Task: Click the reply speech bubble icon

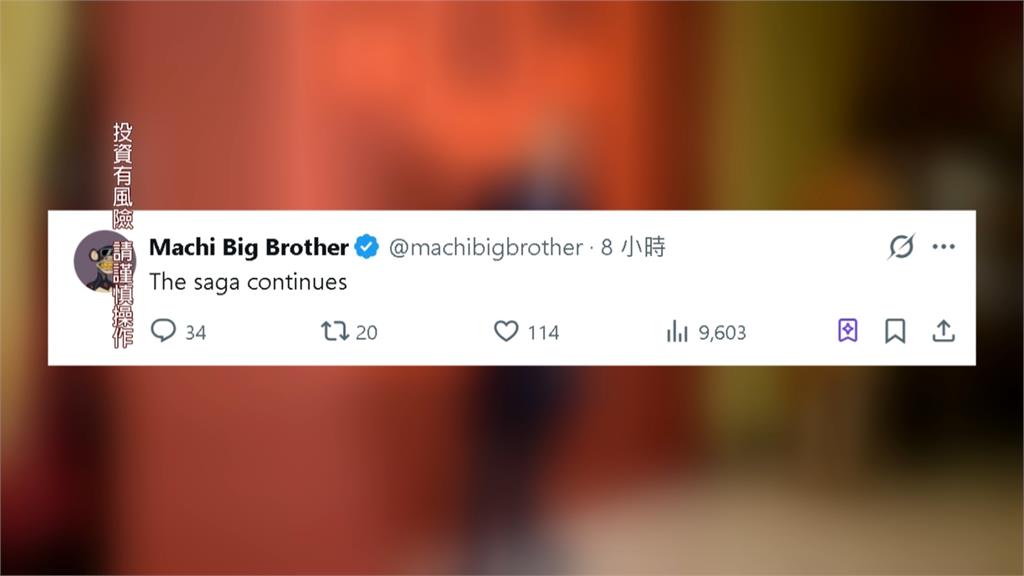Action: click(x=163, y=330)
